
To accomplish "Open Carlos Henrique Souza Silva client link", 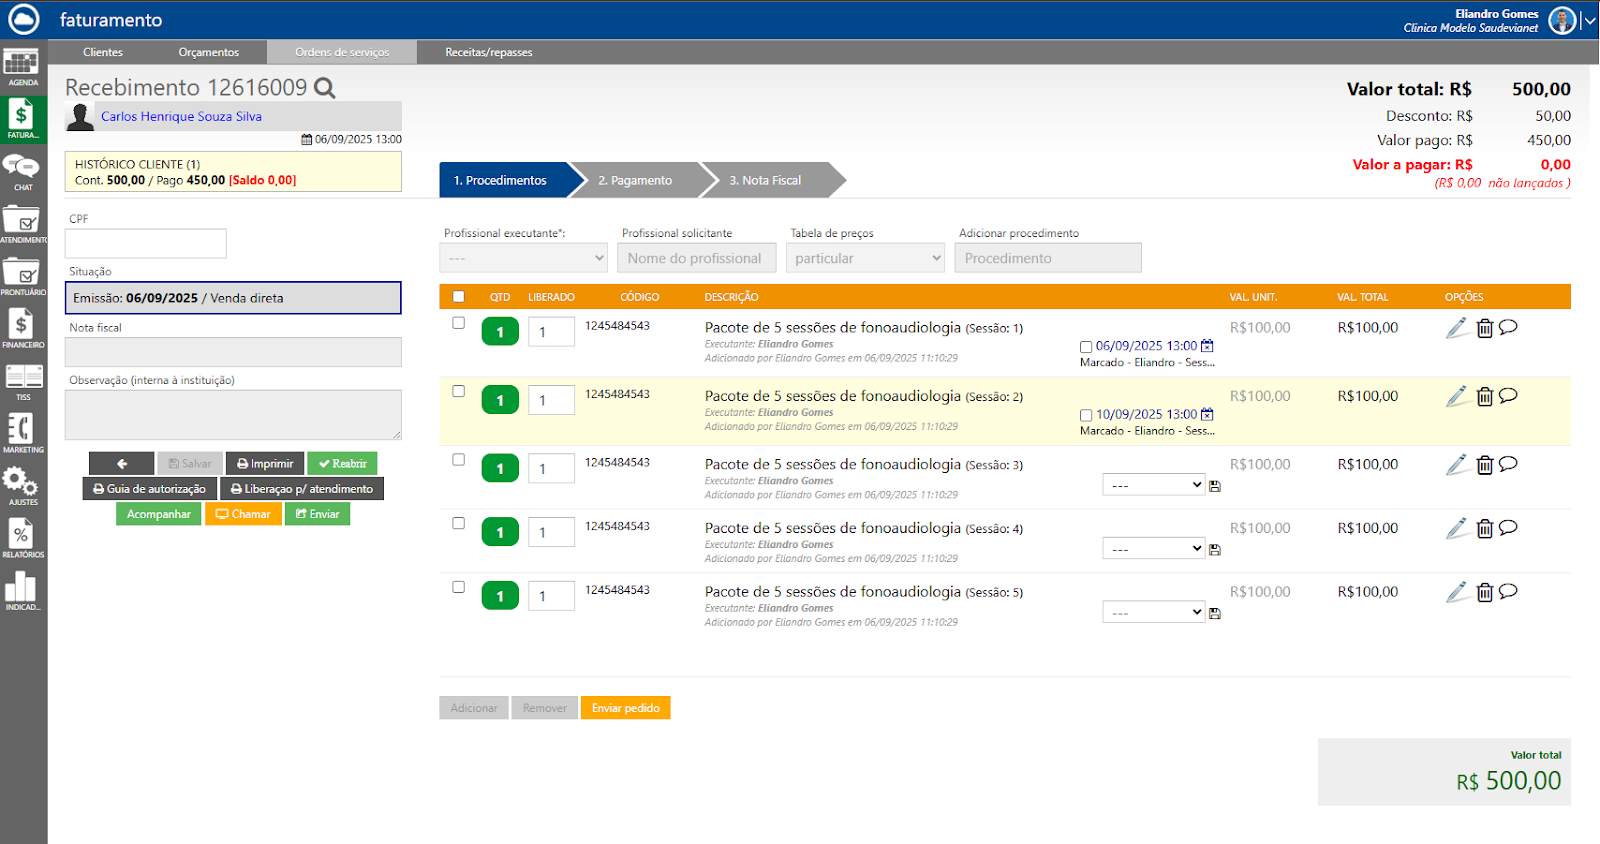I will point(181,116).
